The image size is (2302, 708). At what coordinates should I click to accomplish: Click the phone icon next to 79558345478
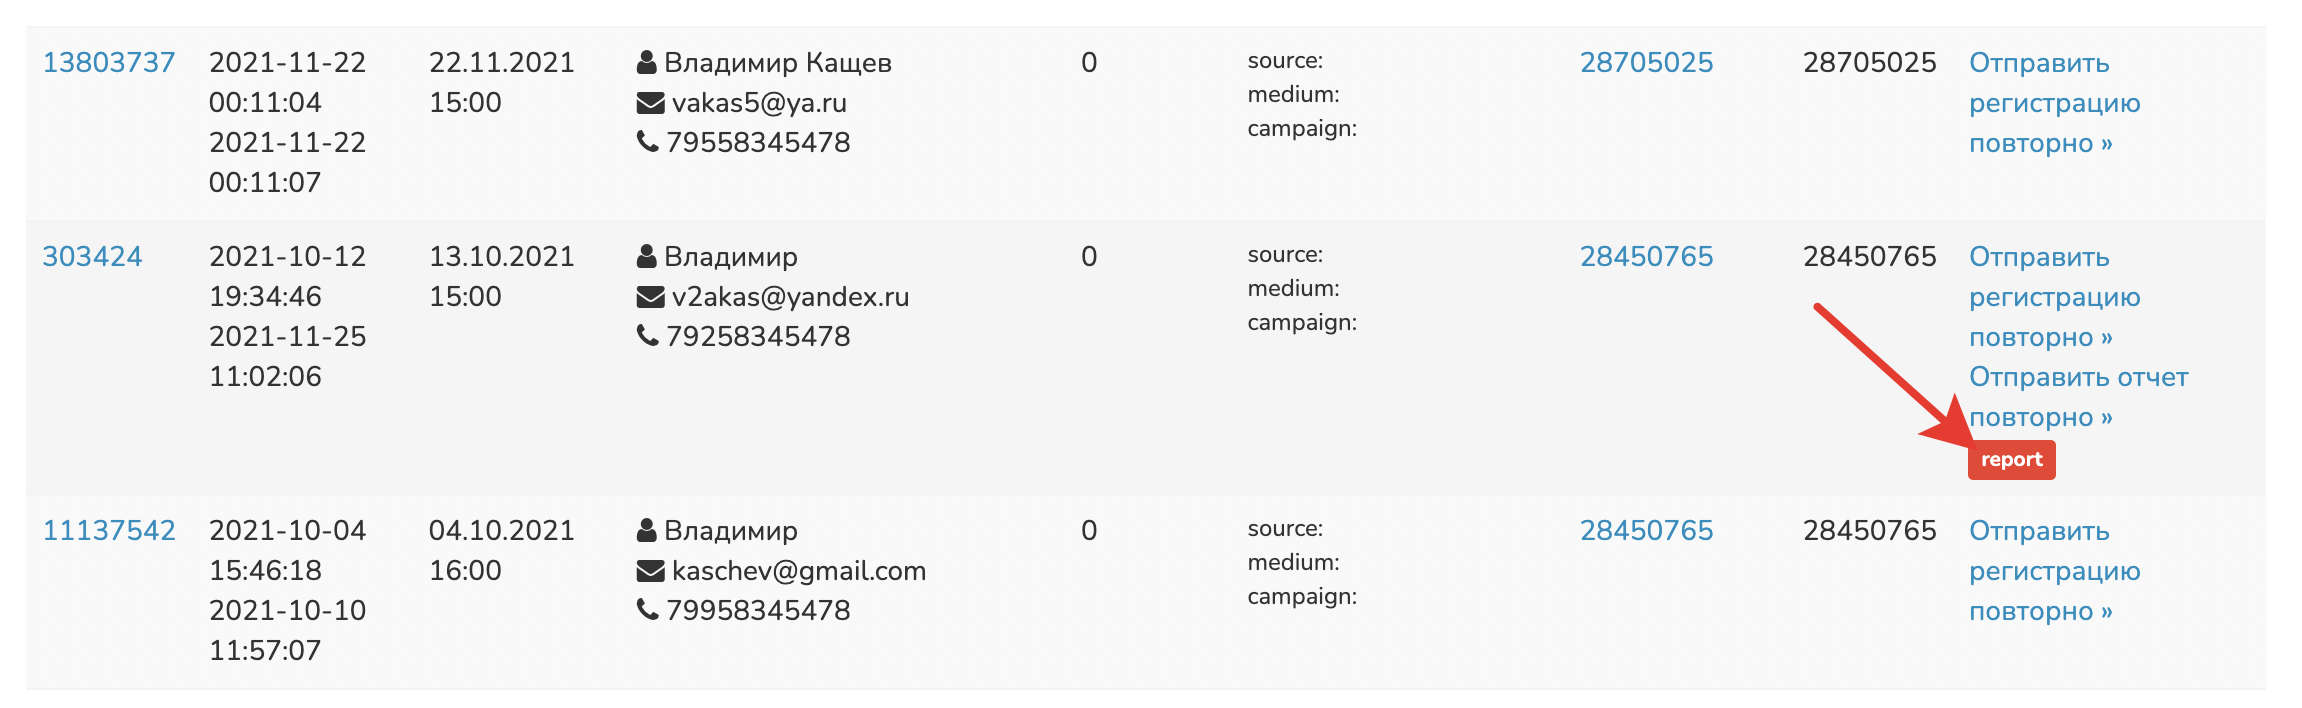point(647,142)
